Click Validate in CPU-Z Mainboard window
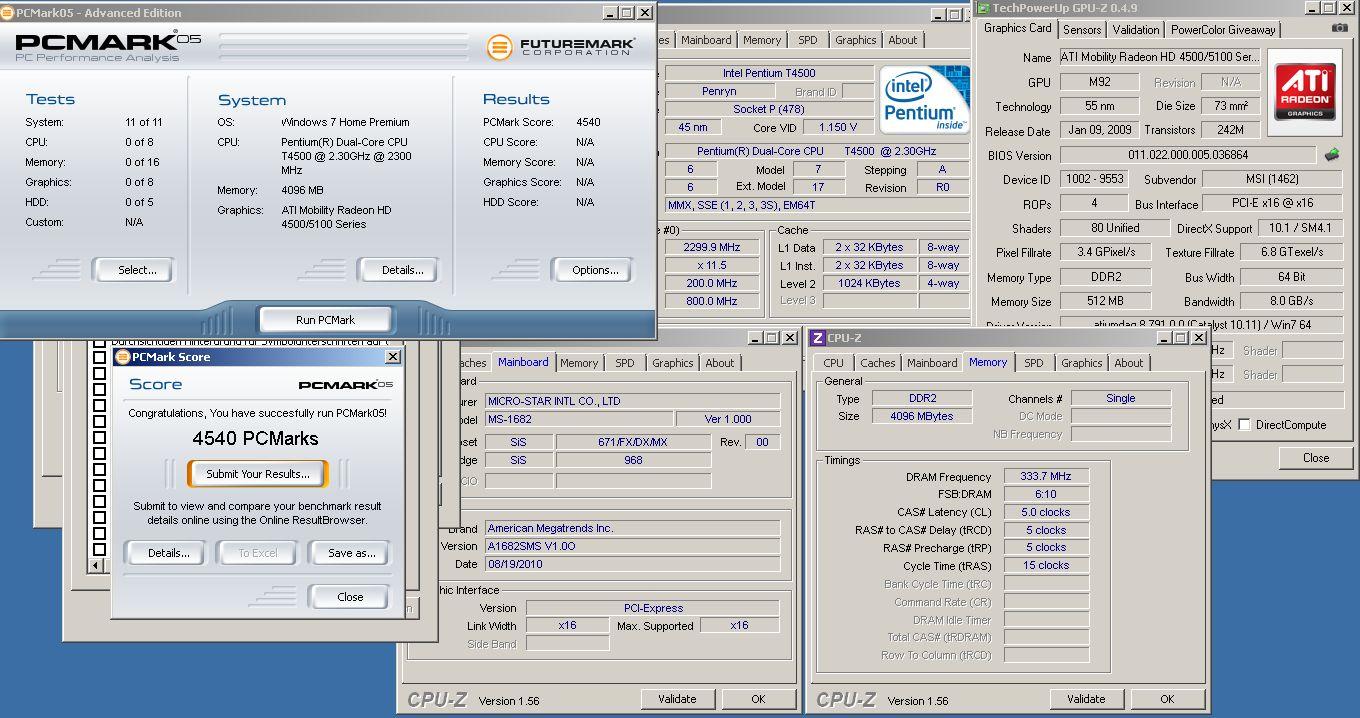The height and width of the screenshot is (718, 1360). tap(677, 699)
